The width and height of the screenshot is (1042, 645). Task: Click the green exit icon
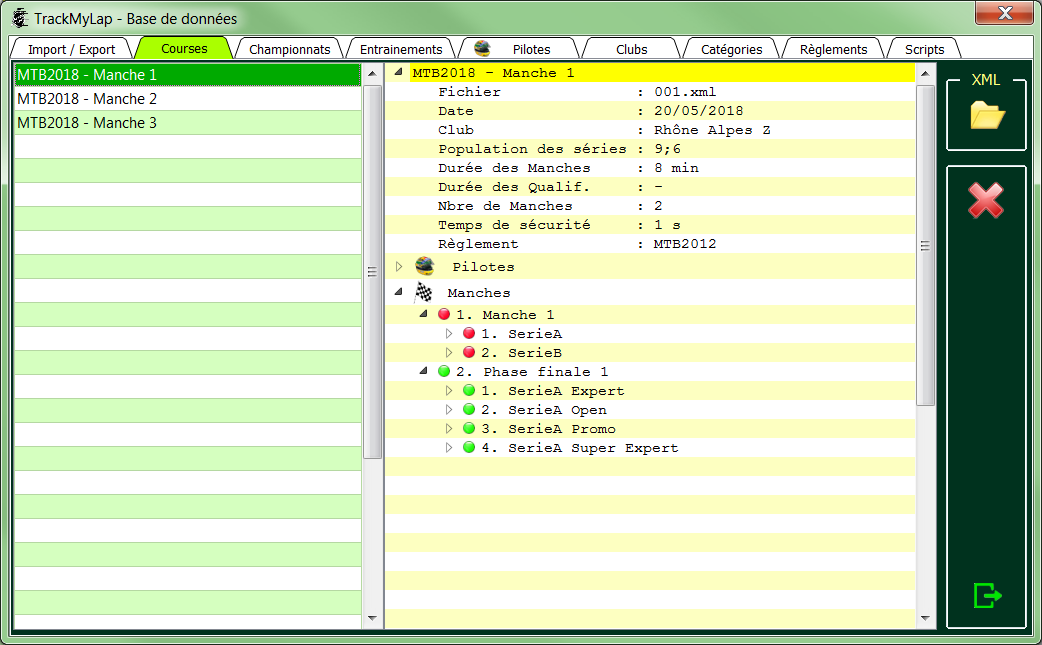tap(987, 595)
